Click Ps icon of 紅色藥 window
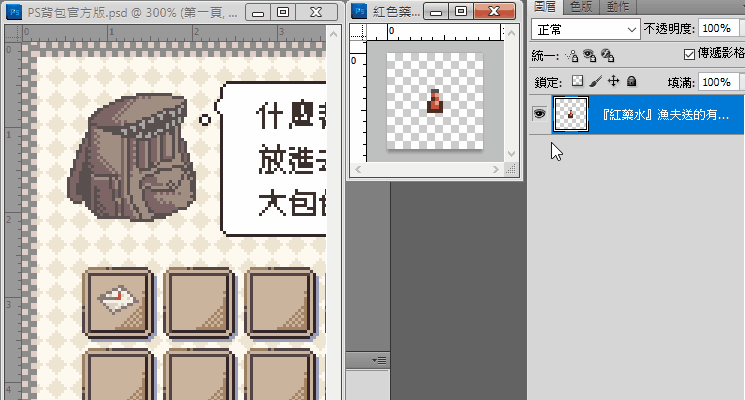745x400 pixels. pos(359,11)
